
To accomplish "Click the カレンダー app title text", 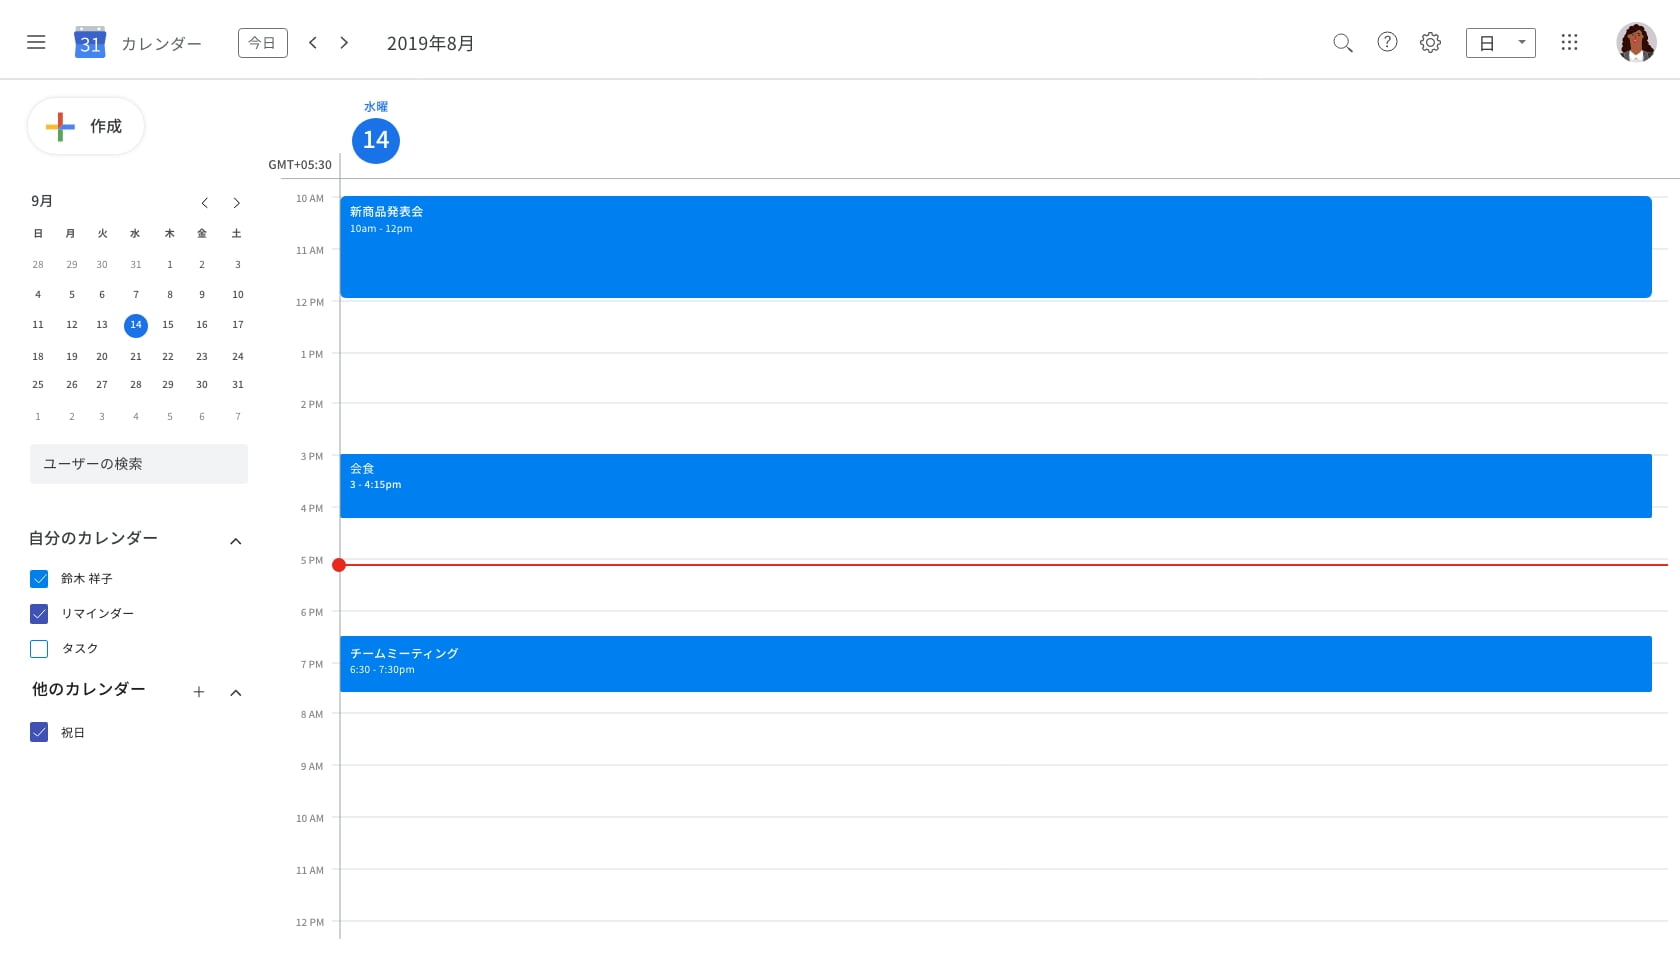I will click(161, 44).
